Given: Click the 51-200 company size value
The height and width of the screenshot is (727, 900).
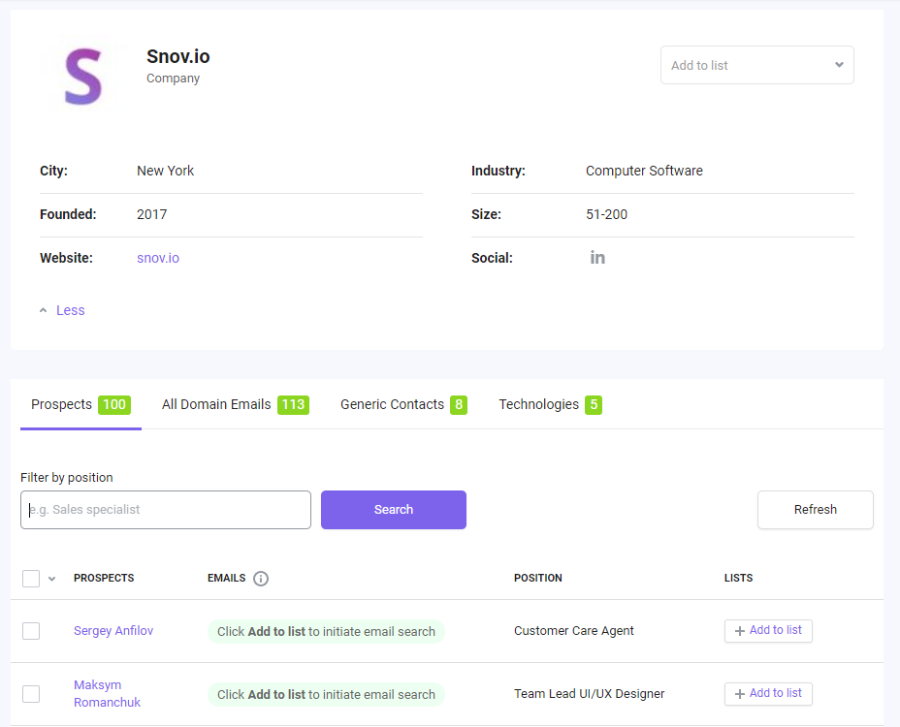Looking at the screenshot, I should pos(607,215).
